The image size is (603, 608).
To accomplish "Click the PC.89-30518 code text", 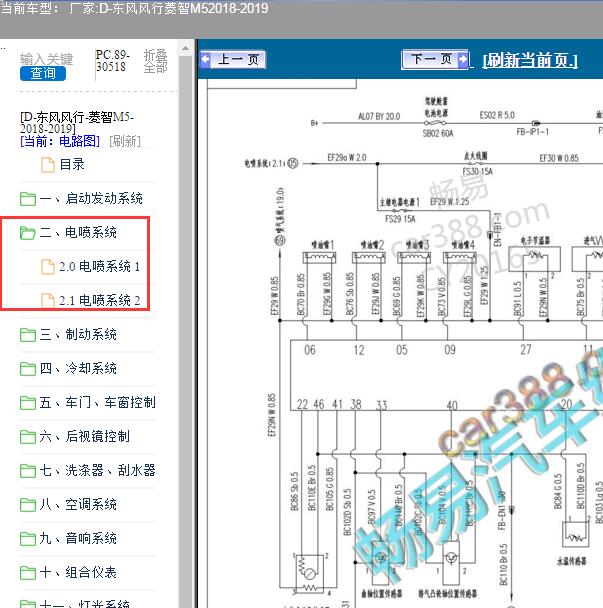I will (x=112, y=60).
